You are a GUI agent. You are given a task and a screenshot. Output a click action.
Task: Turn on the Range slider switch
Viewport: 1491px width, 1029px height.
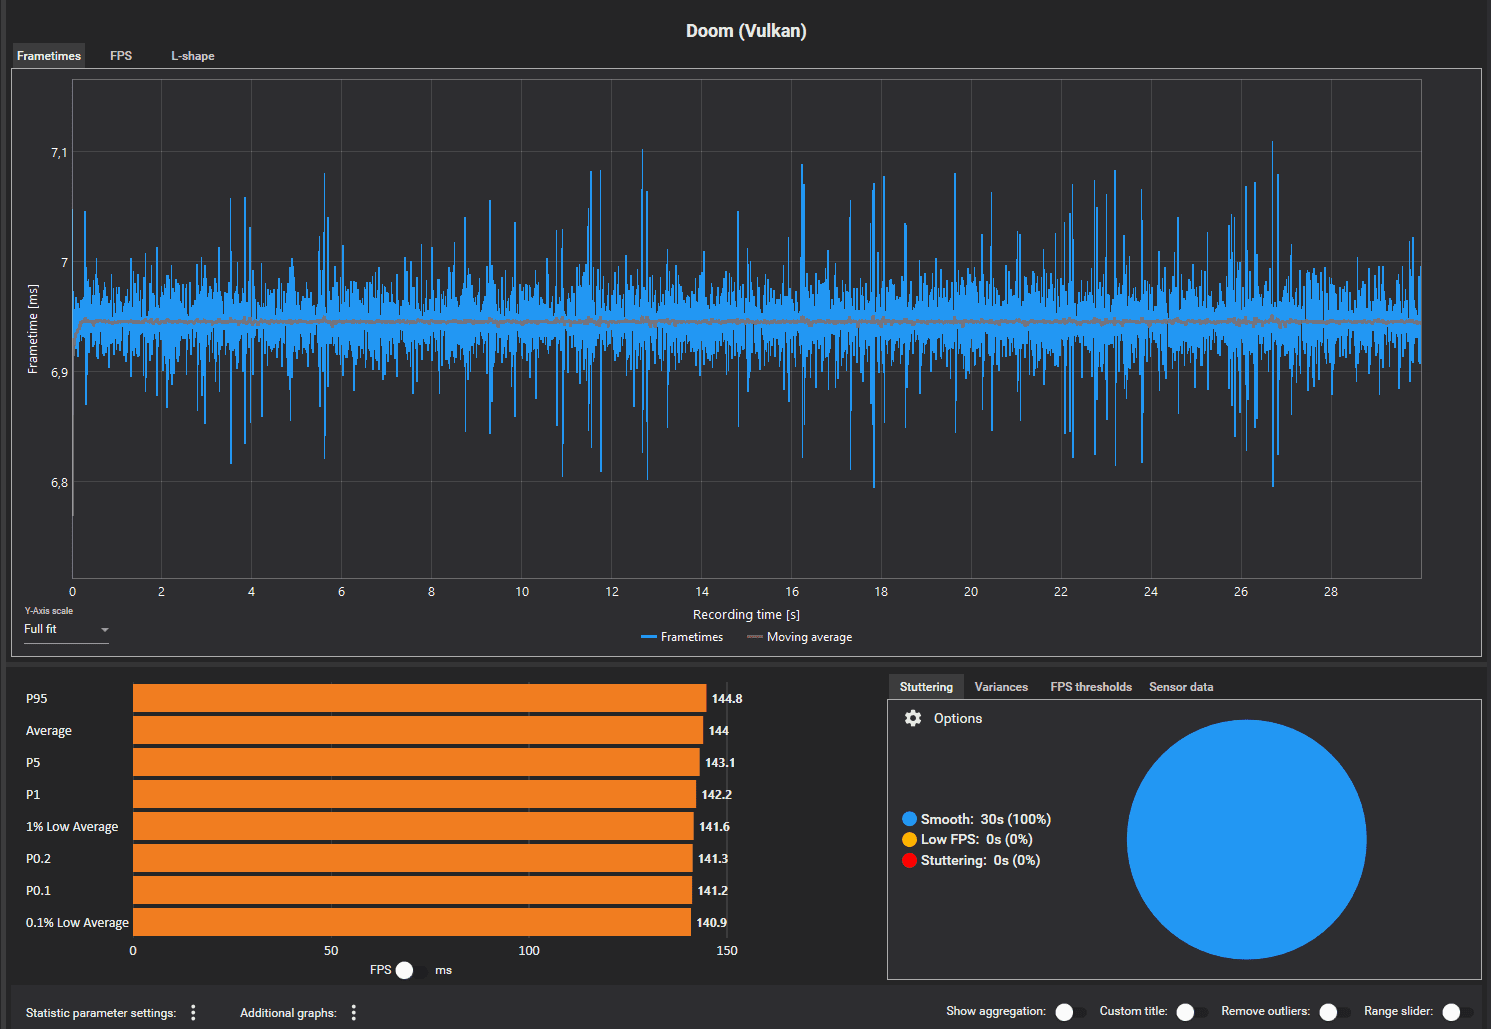point(1458,1012)
